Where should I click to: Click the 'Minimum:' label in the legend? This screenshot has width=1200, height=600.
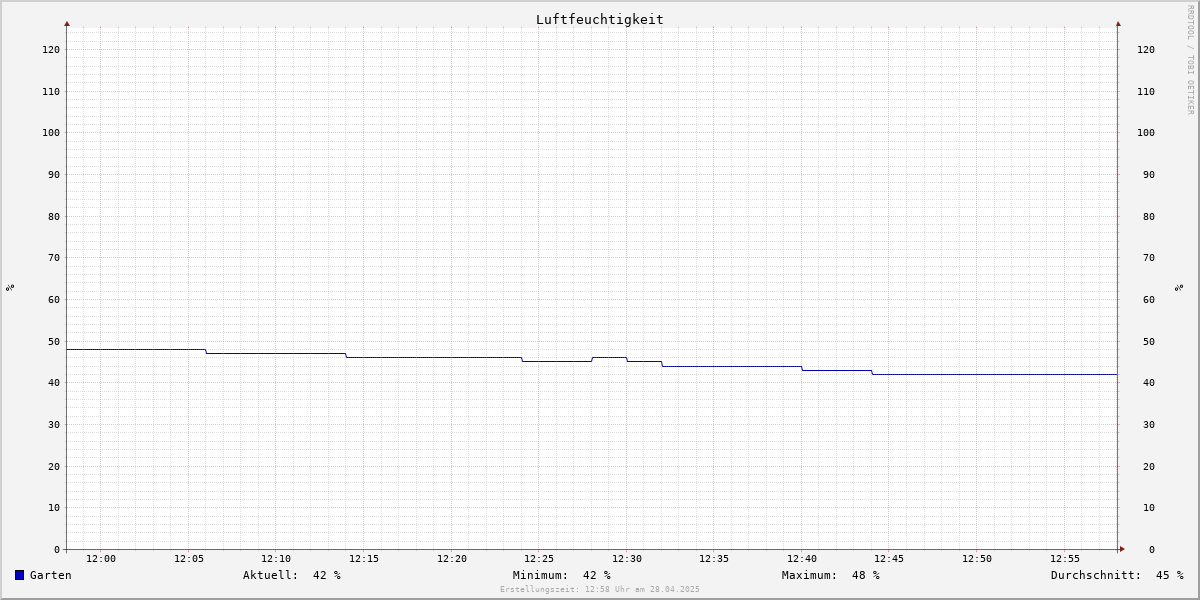[541, 575]
